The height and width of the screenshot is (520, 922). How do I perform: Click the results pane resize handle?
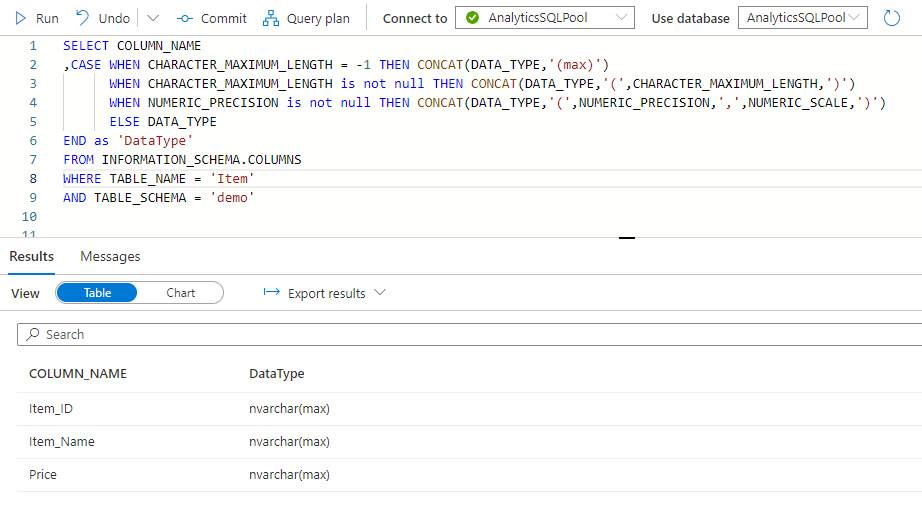pyautogui.click(x=627, y=238)
